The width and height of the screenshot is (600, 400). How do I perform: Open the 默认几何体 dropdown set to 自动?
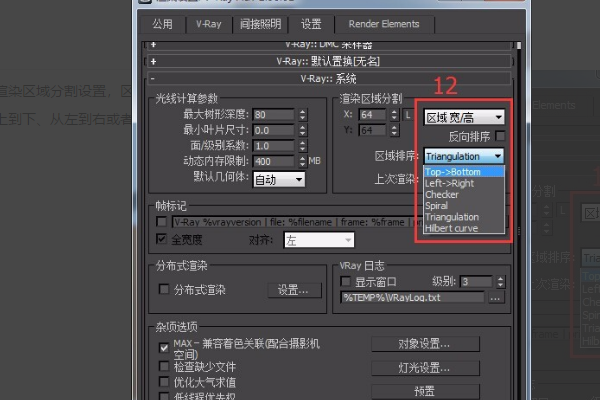[279, 180]
